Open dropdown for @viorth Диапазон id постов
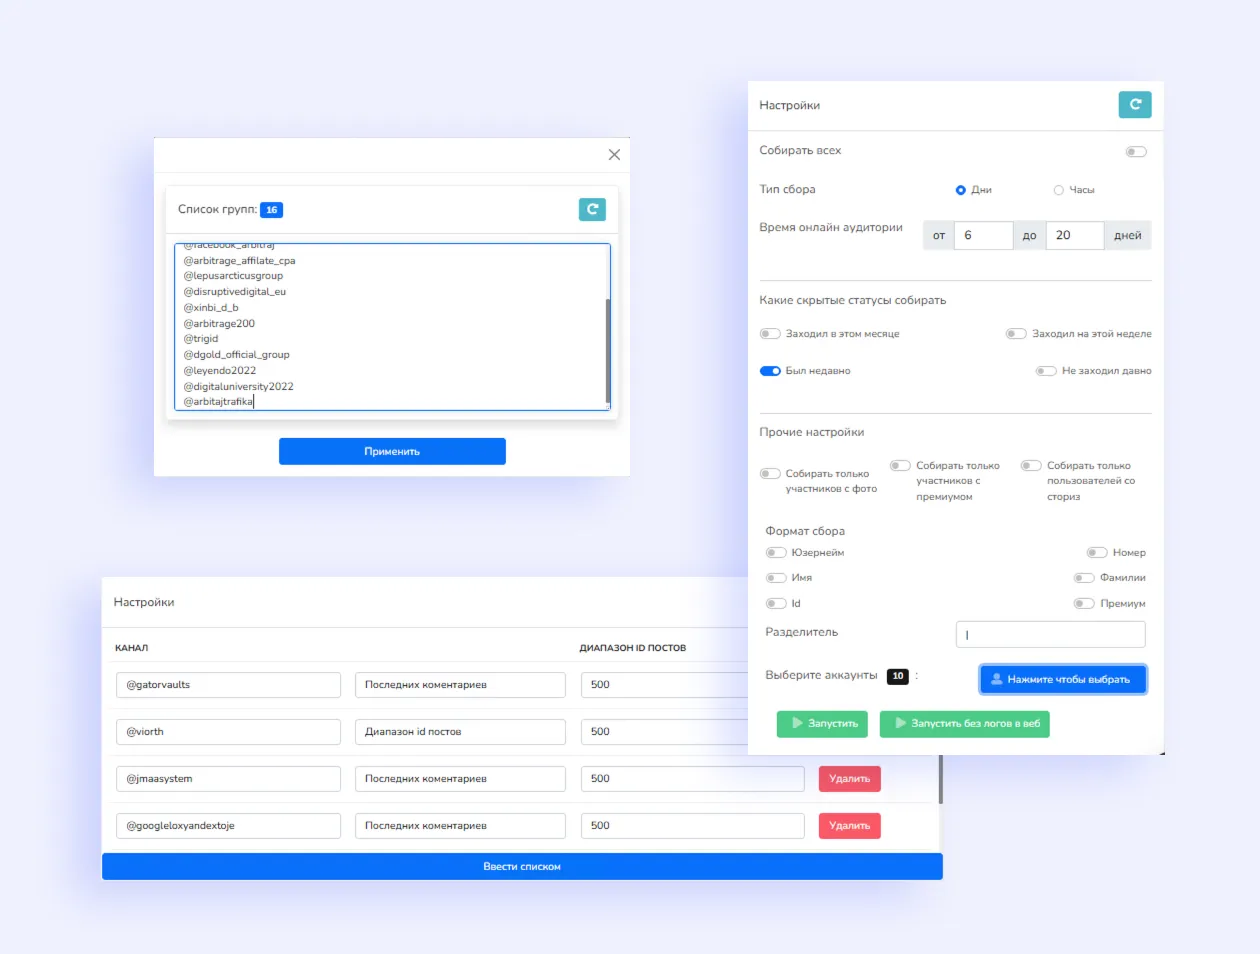Image resolution: width=1260 pixels, height=954 pixels. (x=460, y=732)
